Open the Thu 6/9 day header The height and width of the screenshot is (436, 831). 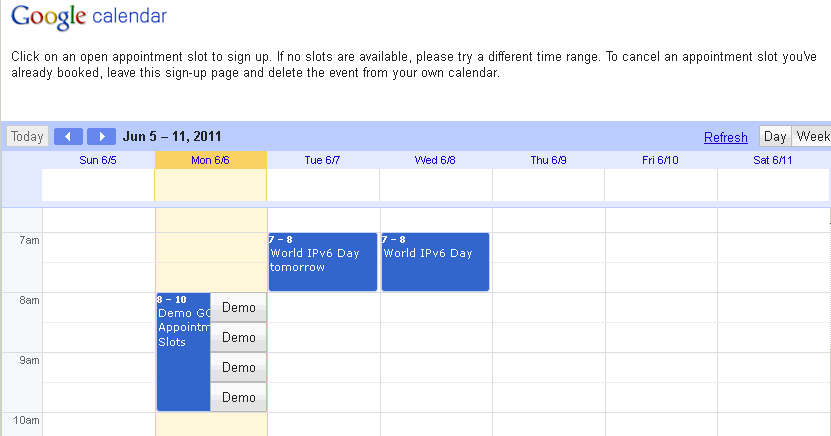pyautogui.click(x=549, y=160)
